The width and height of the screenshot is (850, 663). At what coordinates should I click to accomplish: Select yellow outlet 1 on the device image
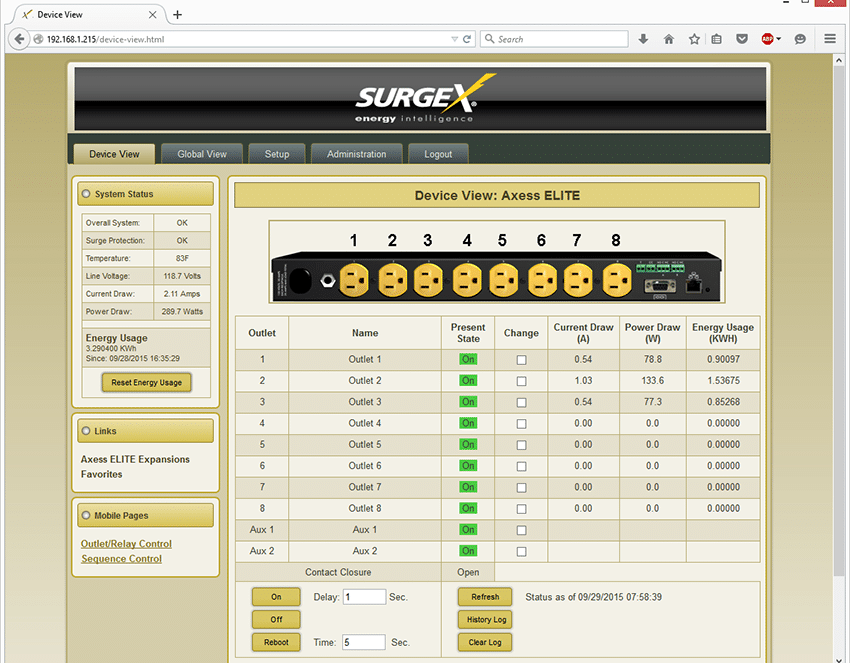point(354,280)
